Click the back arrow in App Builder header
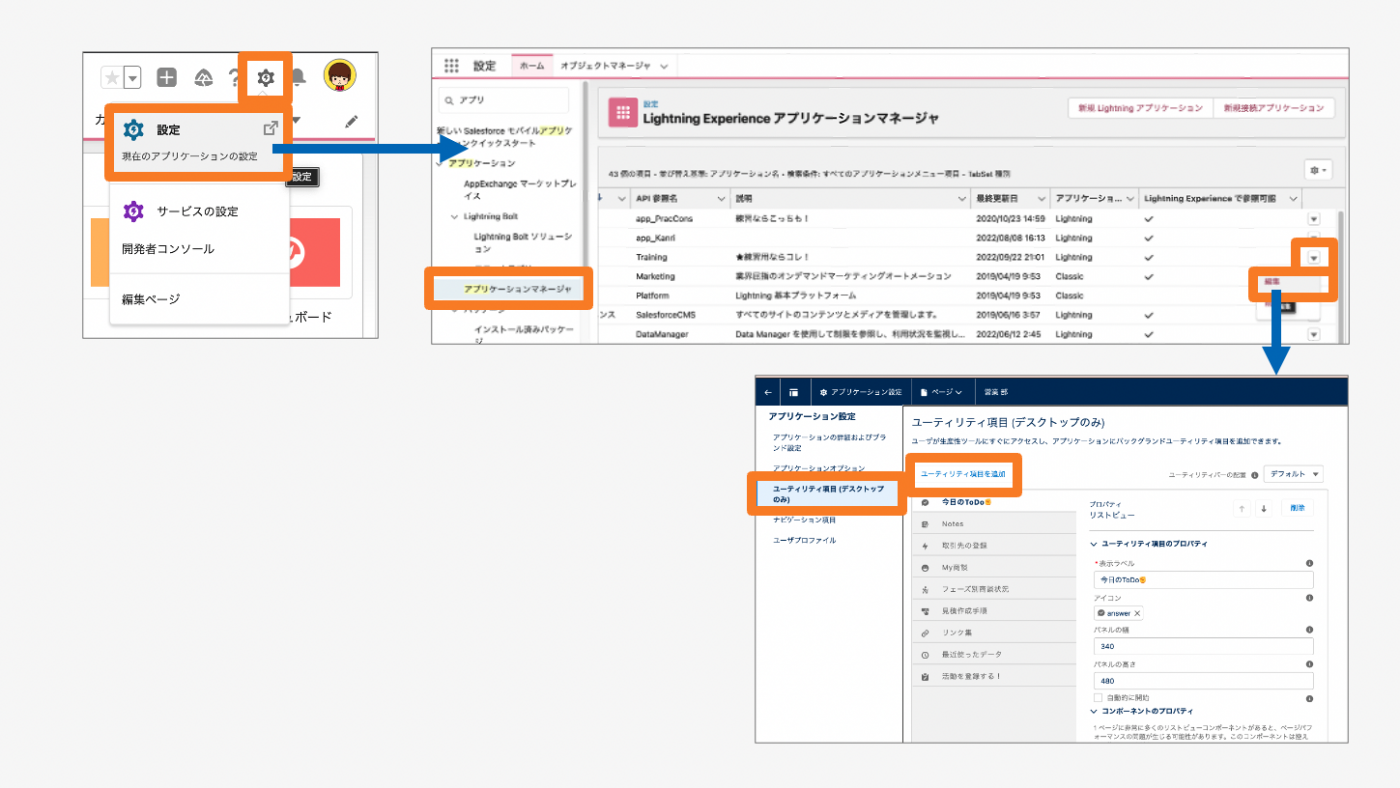The image size is (1400, 788). (768, 392)
